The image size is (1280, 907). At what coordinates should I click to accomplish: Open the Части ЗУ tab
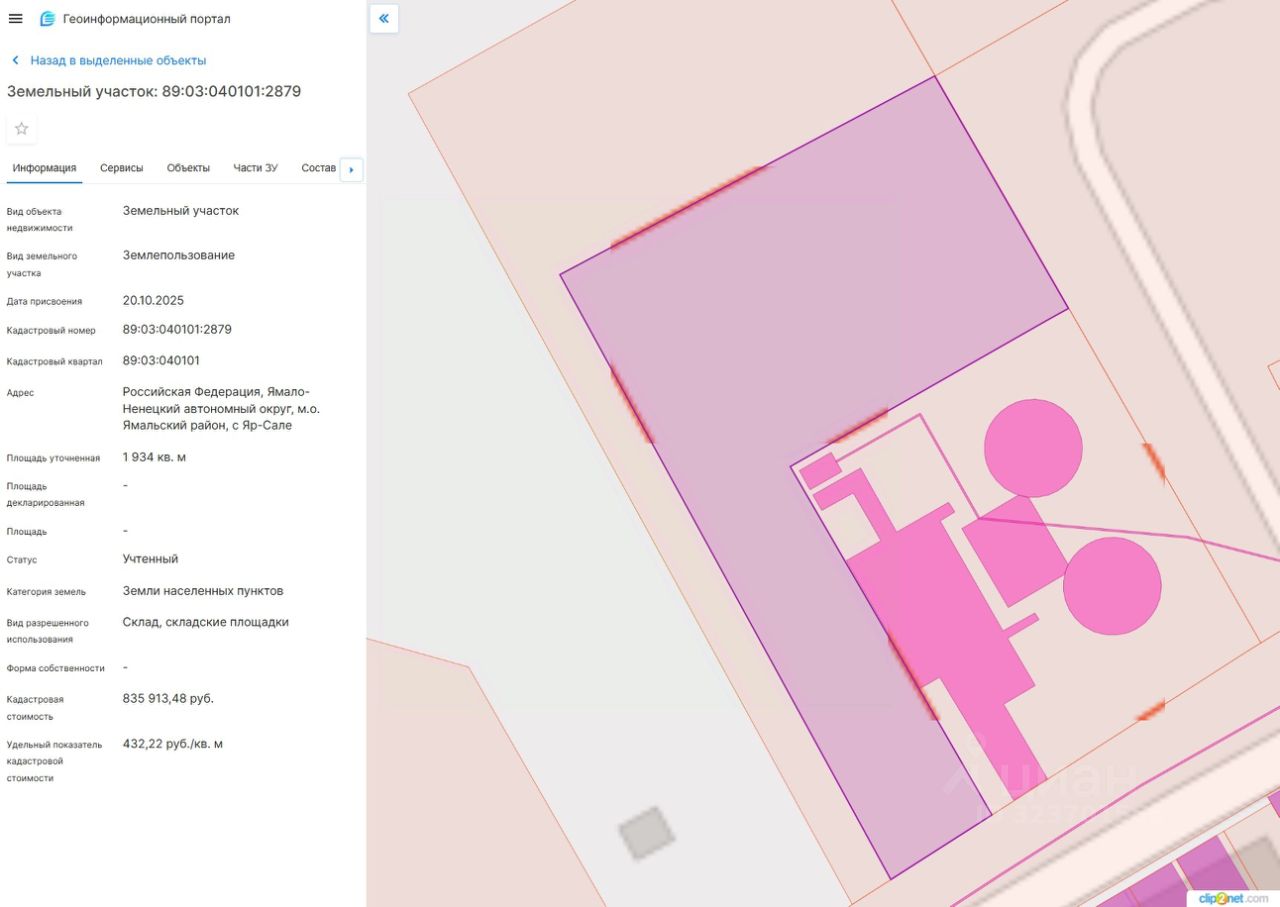tap(256, 168)
